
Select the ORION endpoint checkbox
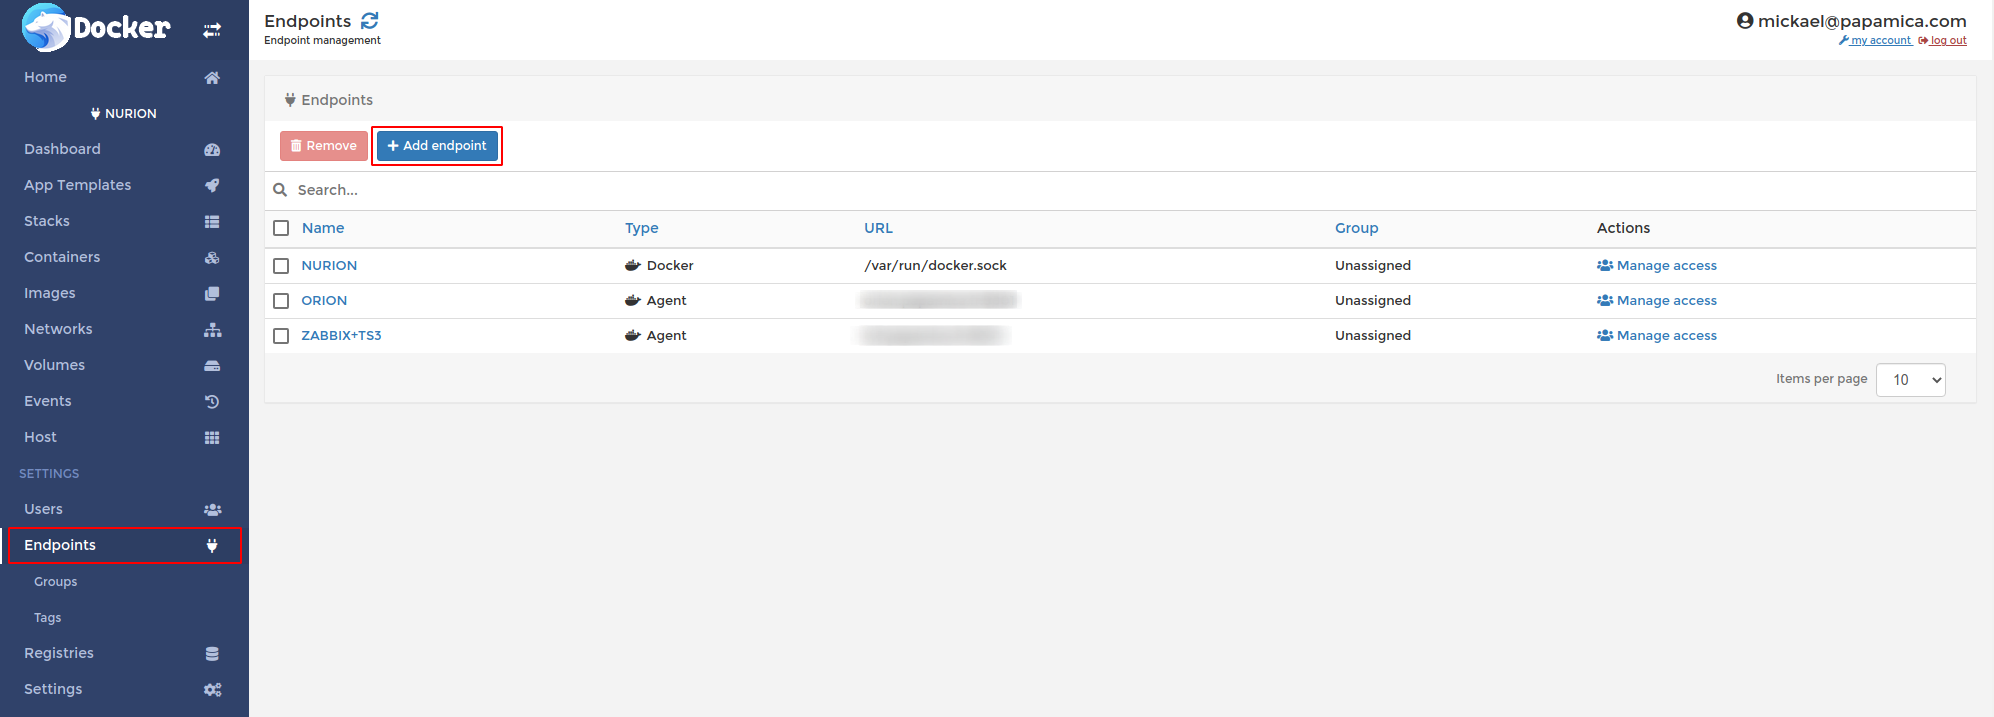tap(281, 301)
